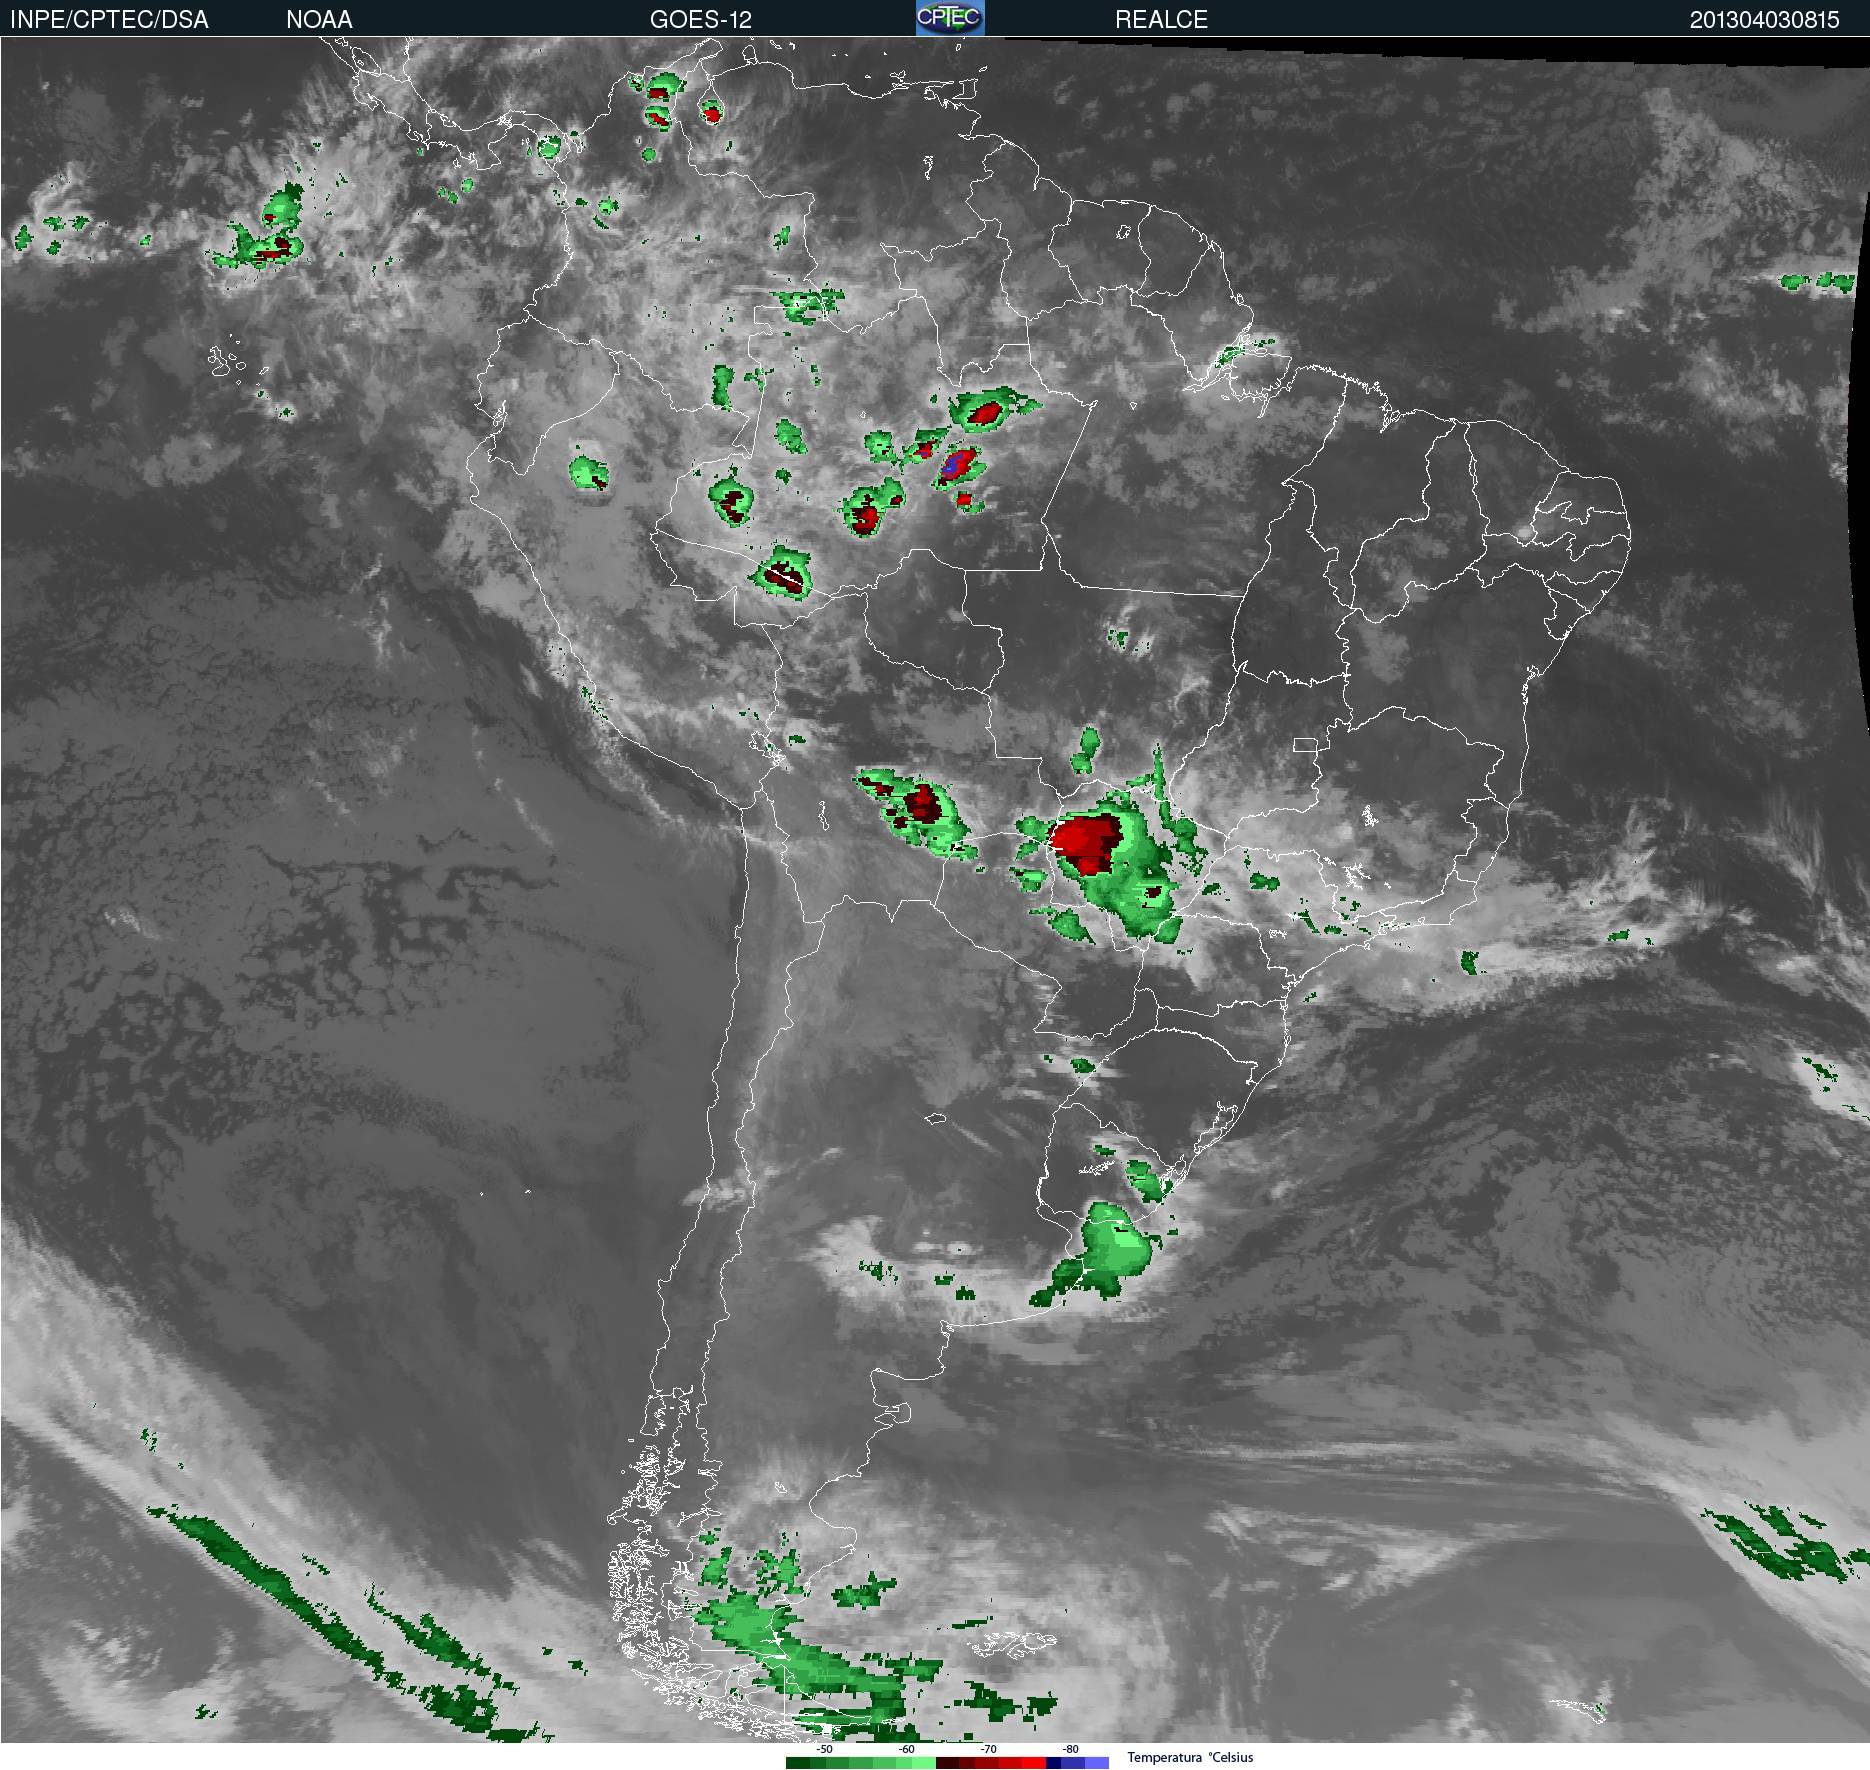This screenshot has height=1770, width=1870.
Task: Click the -70 value on legend
Action: click(989, 1749)
